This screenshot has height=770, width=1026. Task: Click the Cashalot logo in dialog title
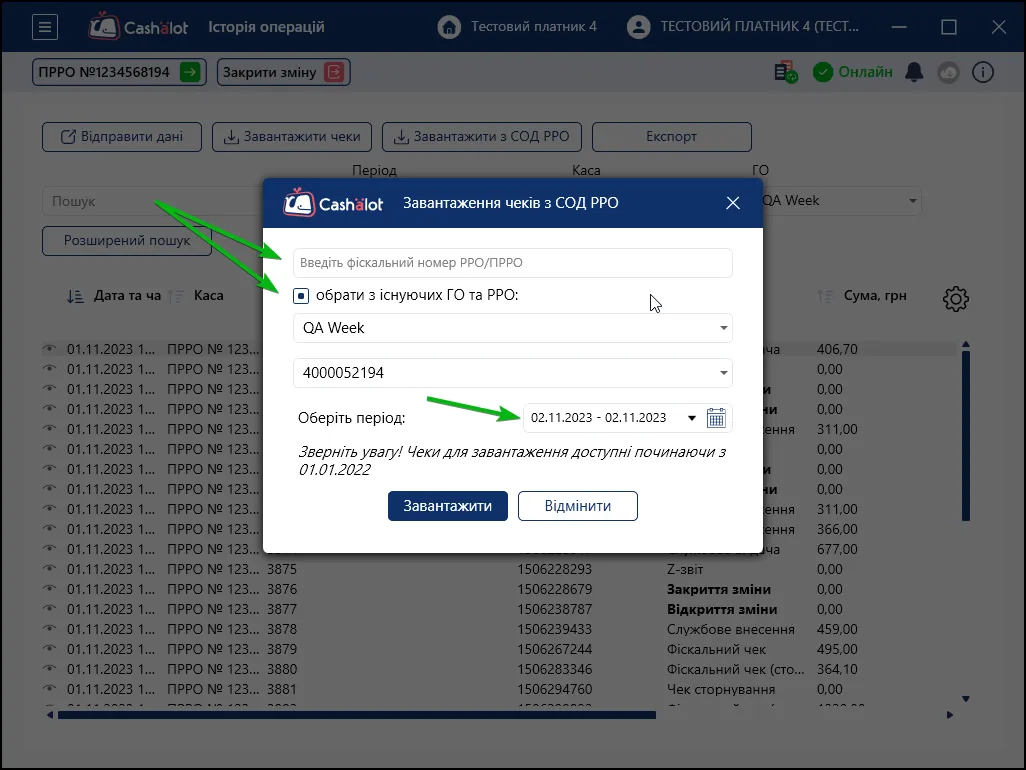(x=333, y=203)
